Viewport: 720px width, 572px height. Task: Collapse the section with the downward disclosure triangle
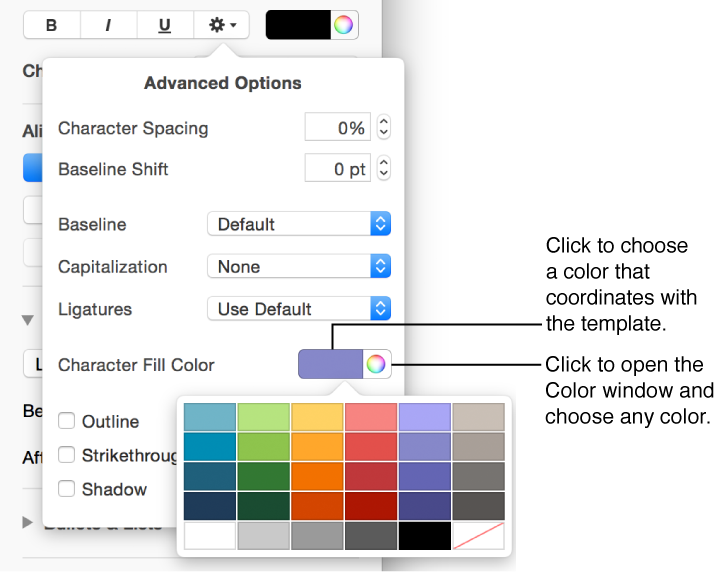click(28, 320)
